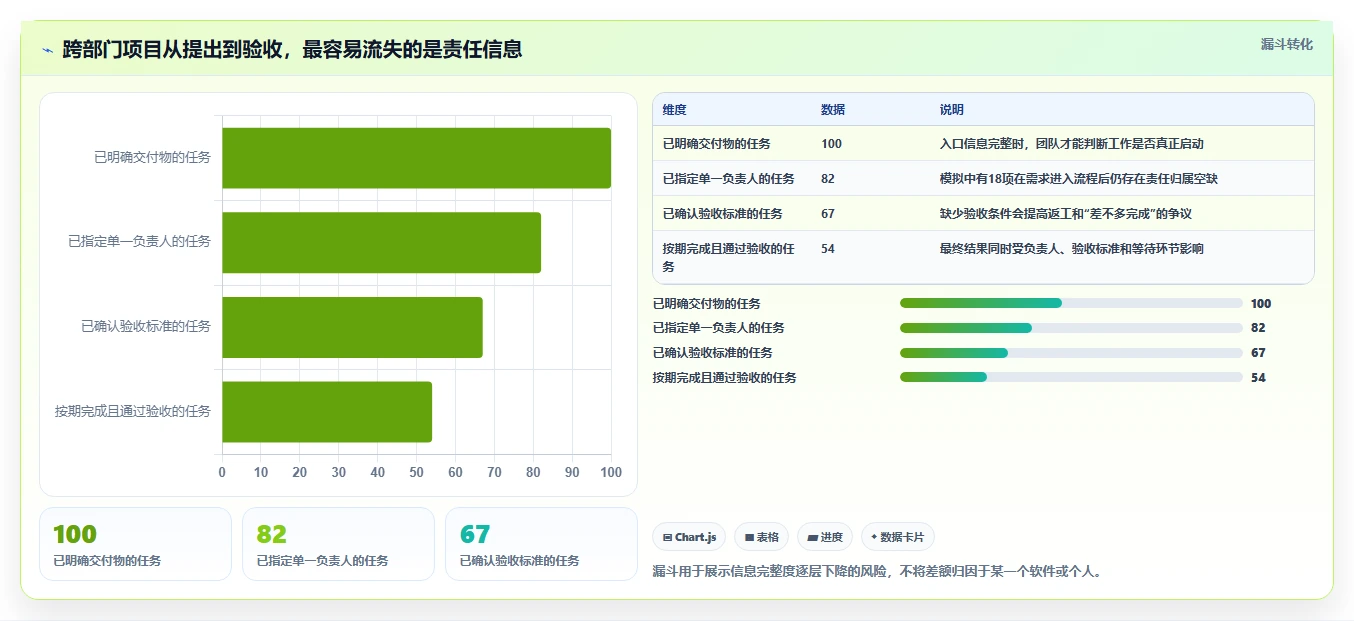Image resolution: width=1354 pixels, height=621 pixels.
Task: Click the 已明确交付物的任务 progress bar
Action: [x=1071, y=303]
